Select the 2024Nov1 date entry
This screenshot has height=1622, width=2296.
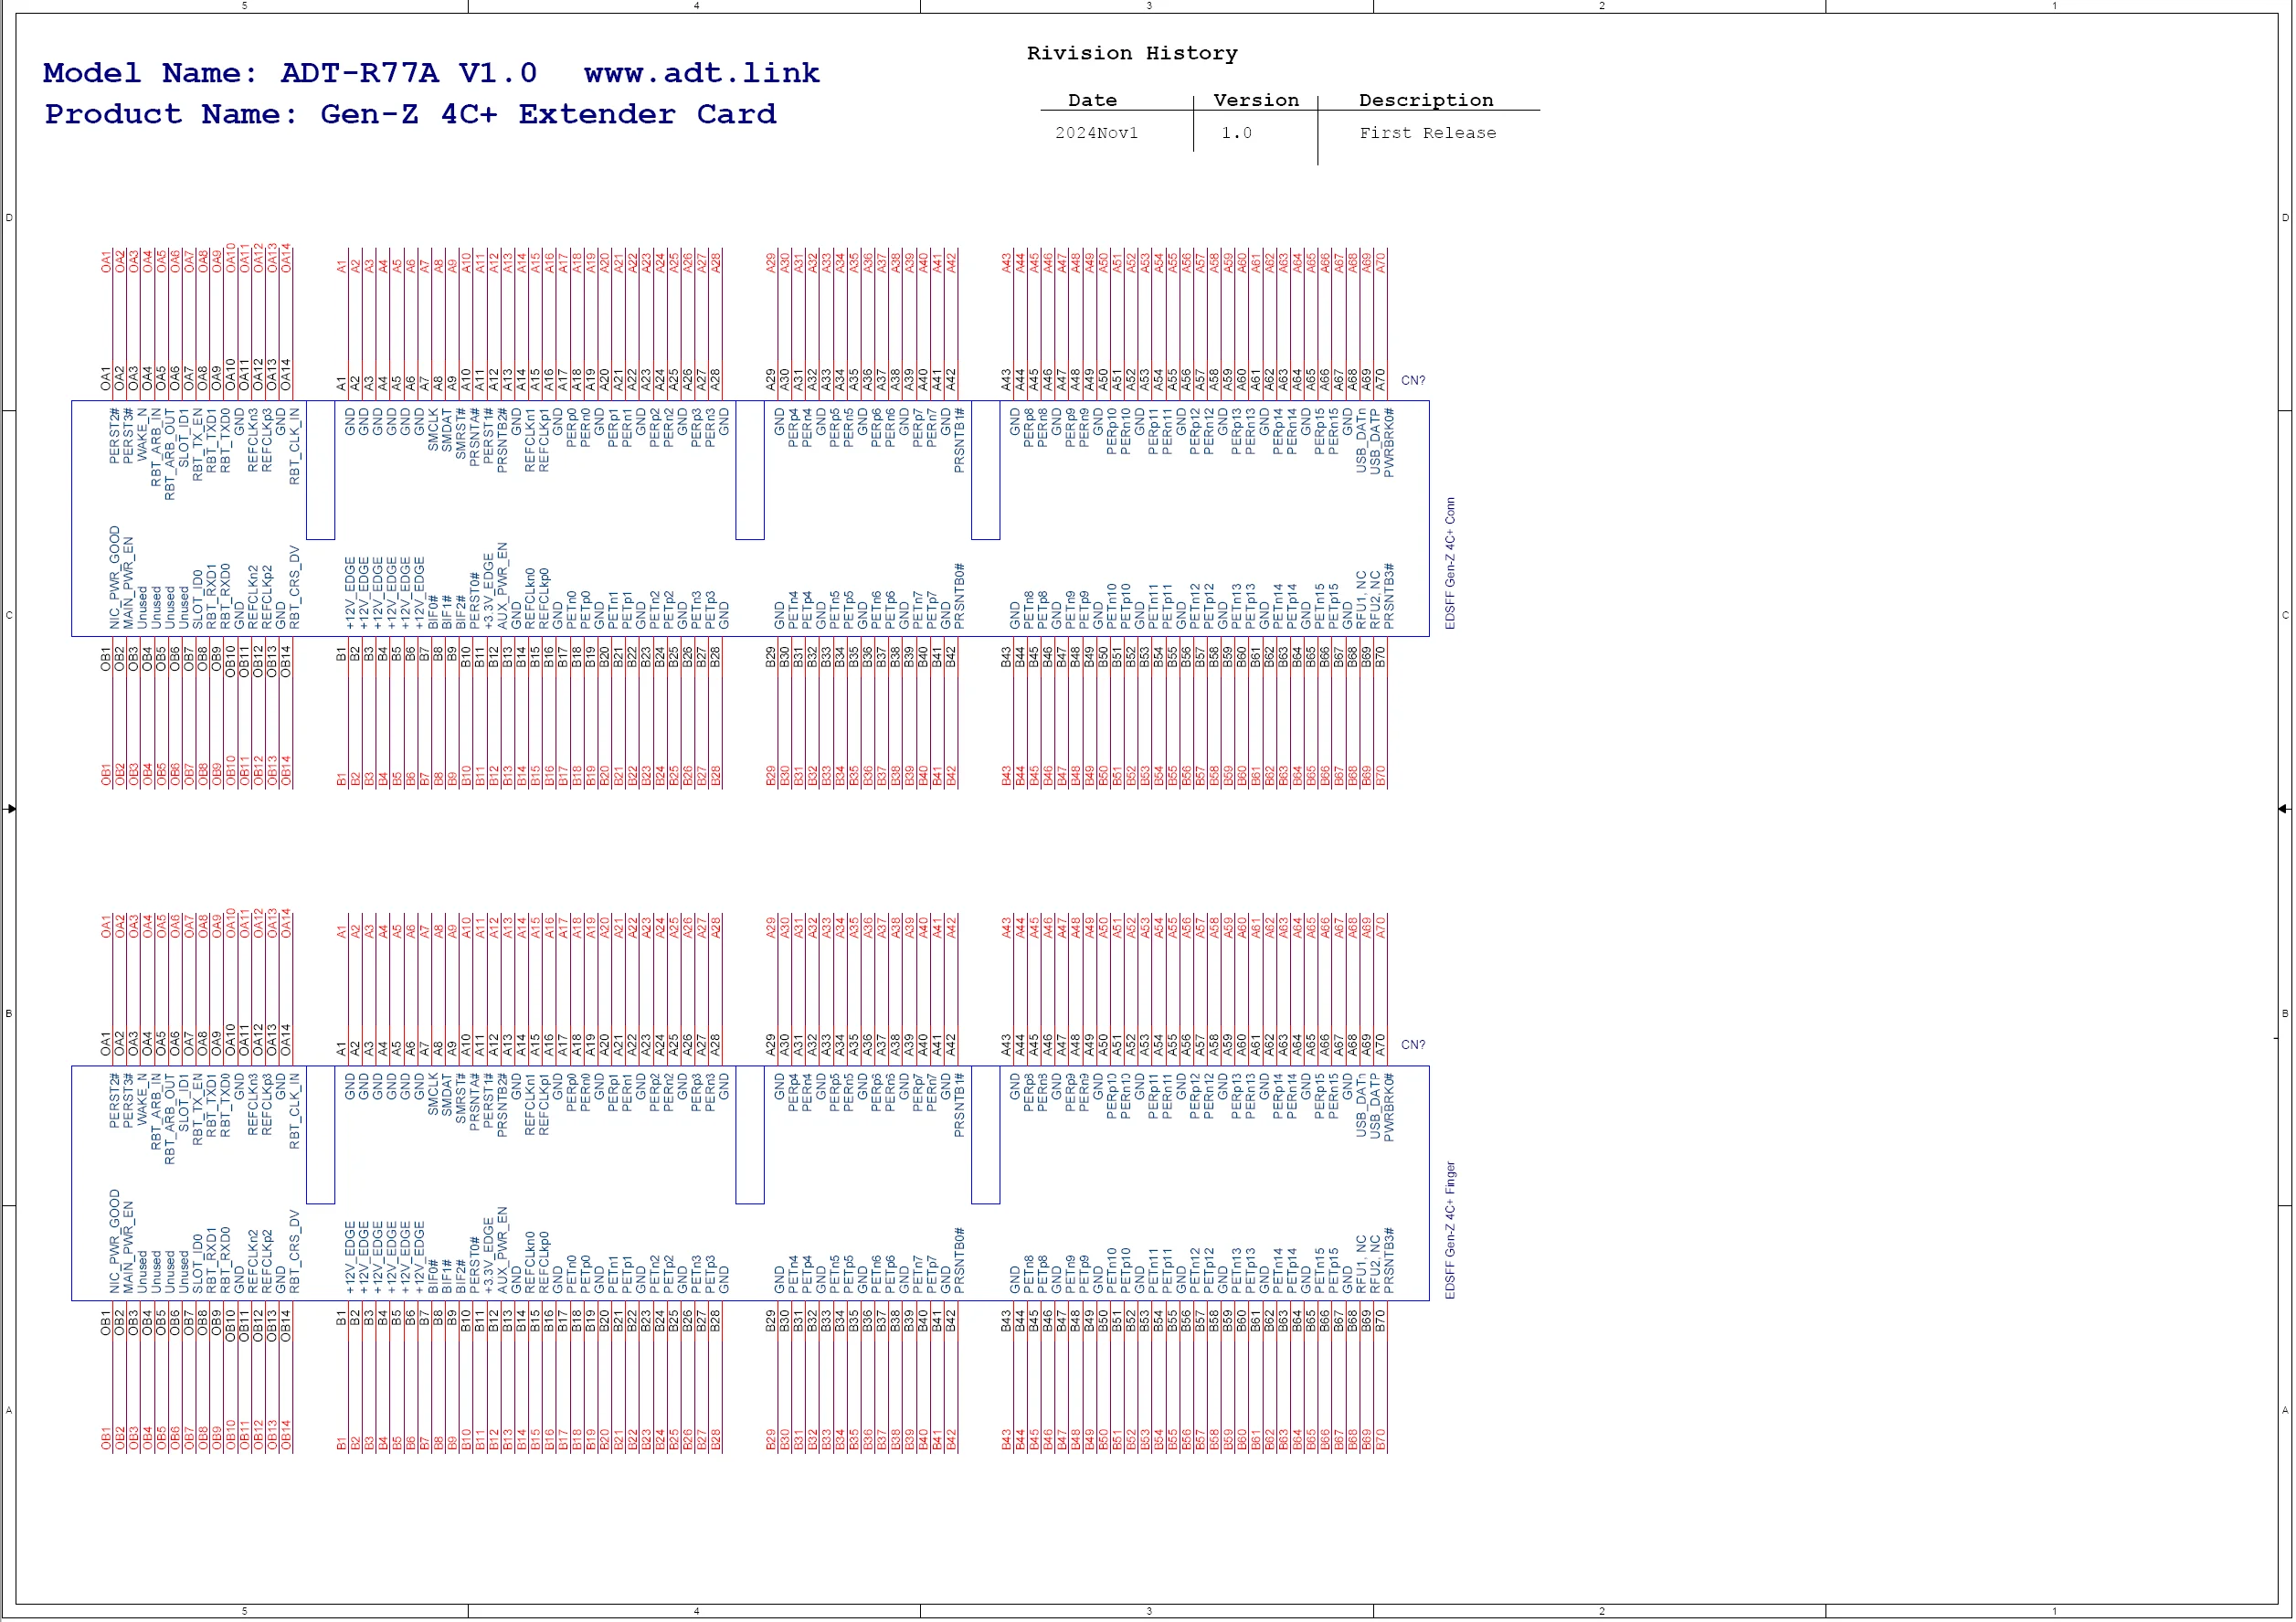(1096, 133)
